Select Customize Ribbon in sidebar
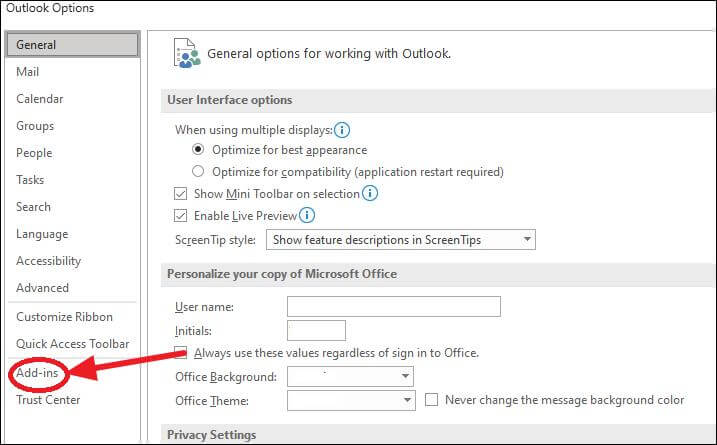The image size is (717, 445). tap(64, 316)
